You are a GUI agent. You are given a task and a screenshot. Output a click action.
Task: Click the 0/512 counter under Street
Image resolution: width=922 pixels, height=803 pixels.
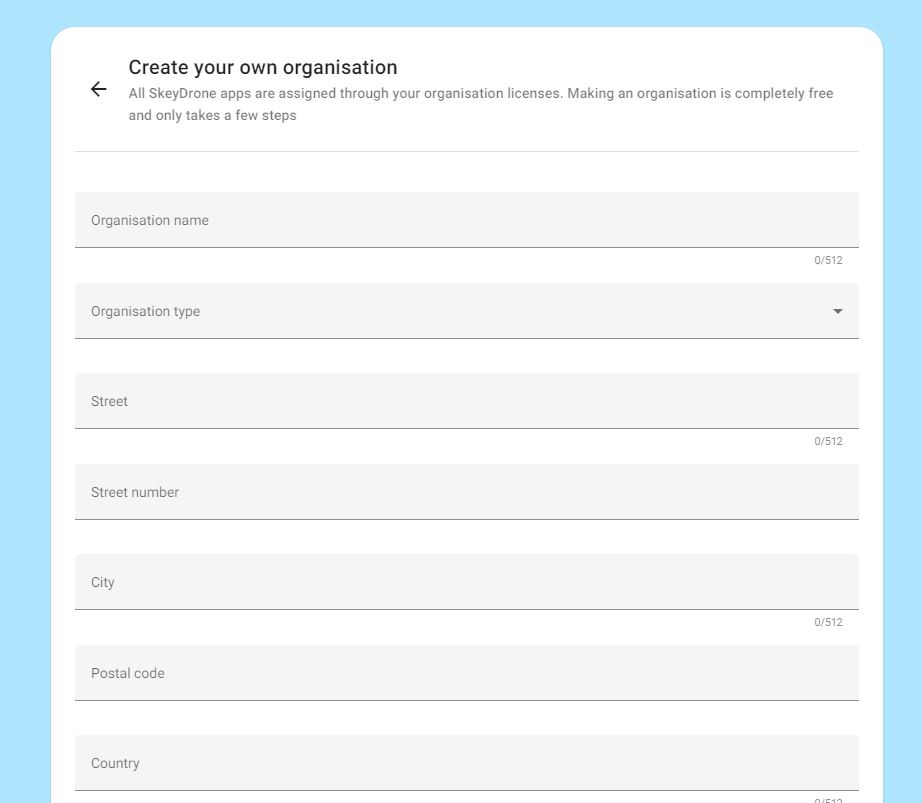(828, 441)
